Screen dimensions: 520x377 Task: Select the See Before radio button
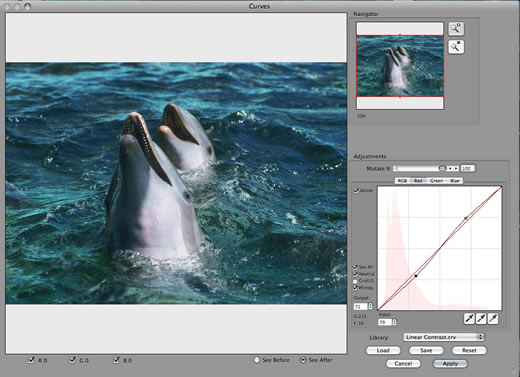257,360
